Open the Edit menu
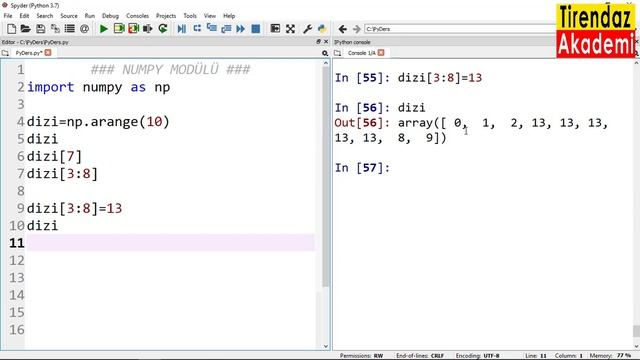 [x=24, y=16]
